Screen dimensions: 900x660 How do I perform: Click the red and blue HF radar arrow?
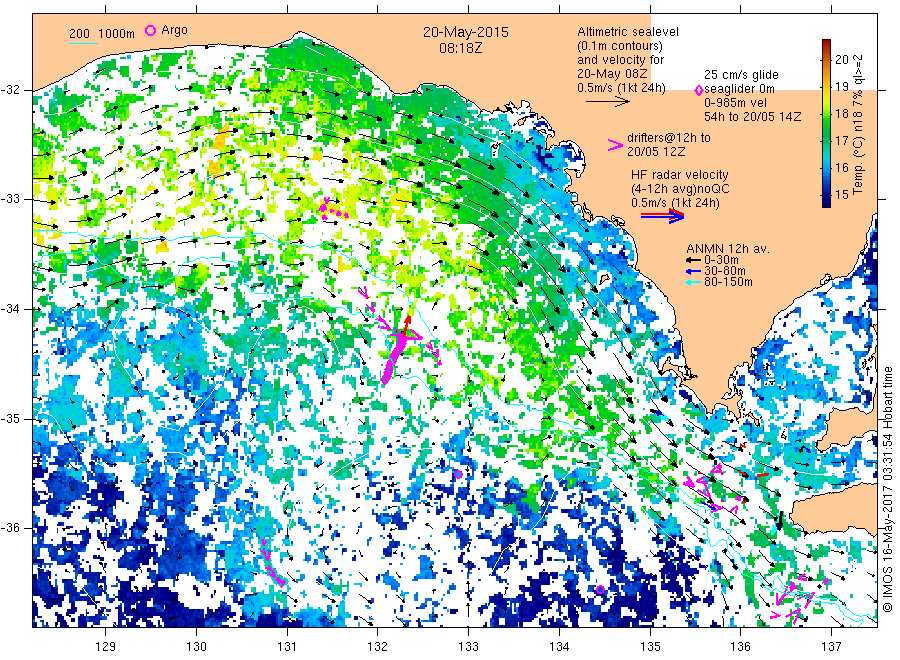coord(662,216)
